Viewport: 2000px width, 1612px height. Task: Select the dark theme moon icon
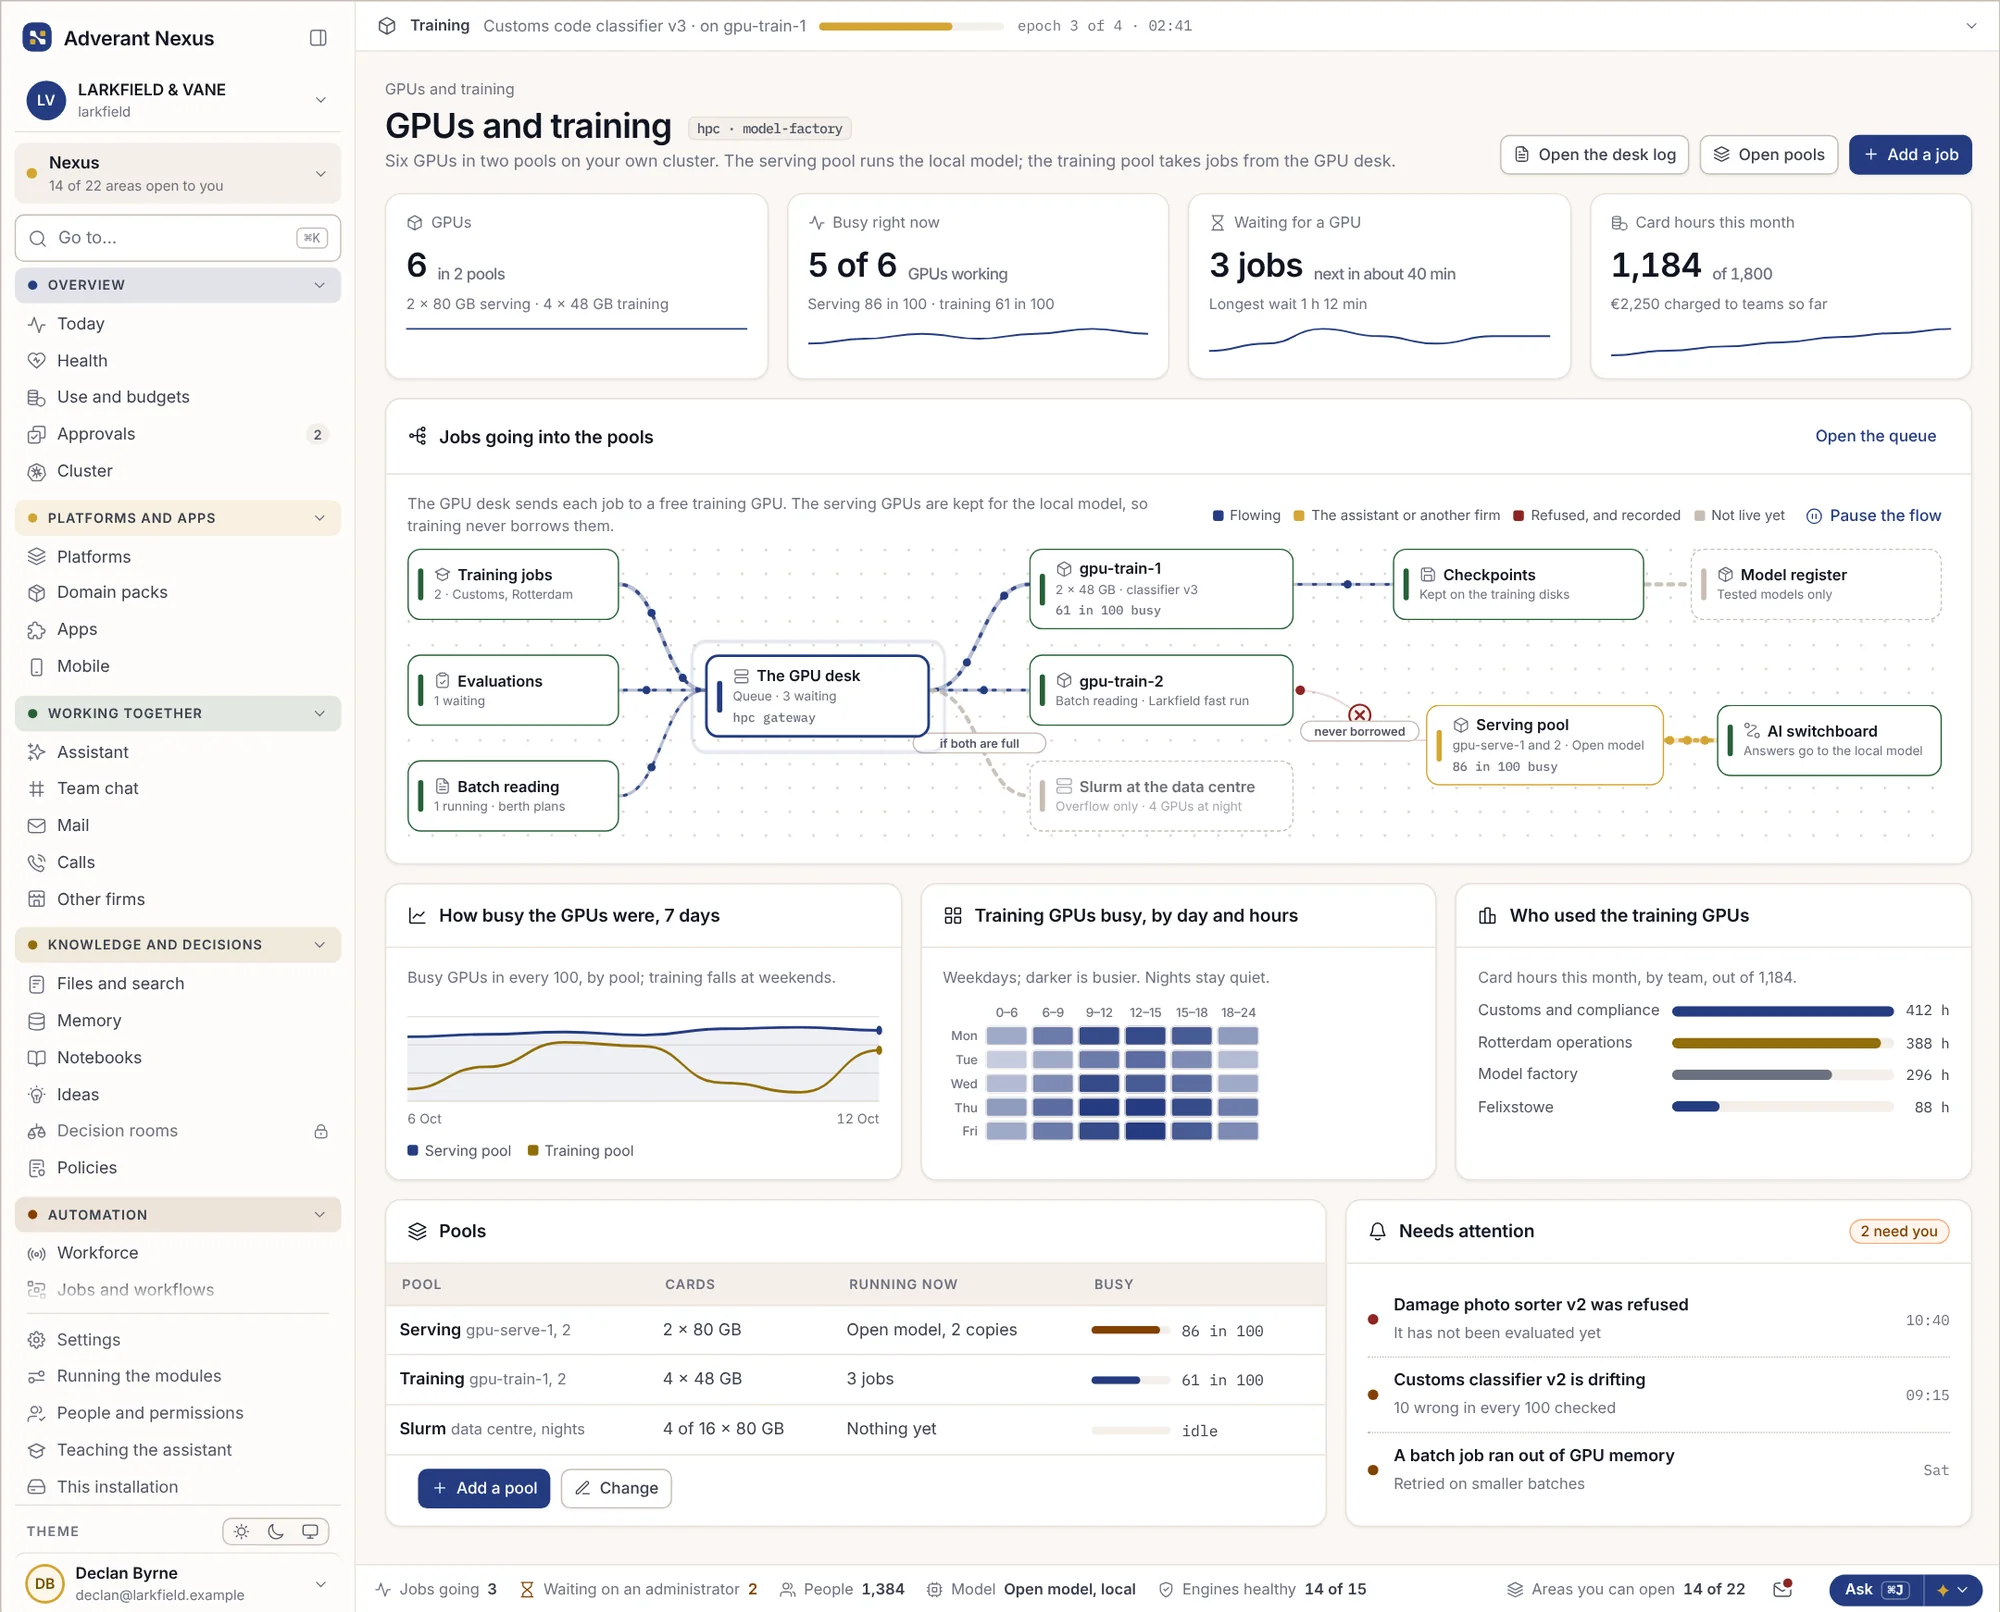pos(276,1531)
